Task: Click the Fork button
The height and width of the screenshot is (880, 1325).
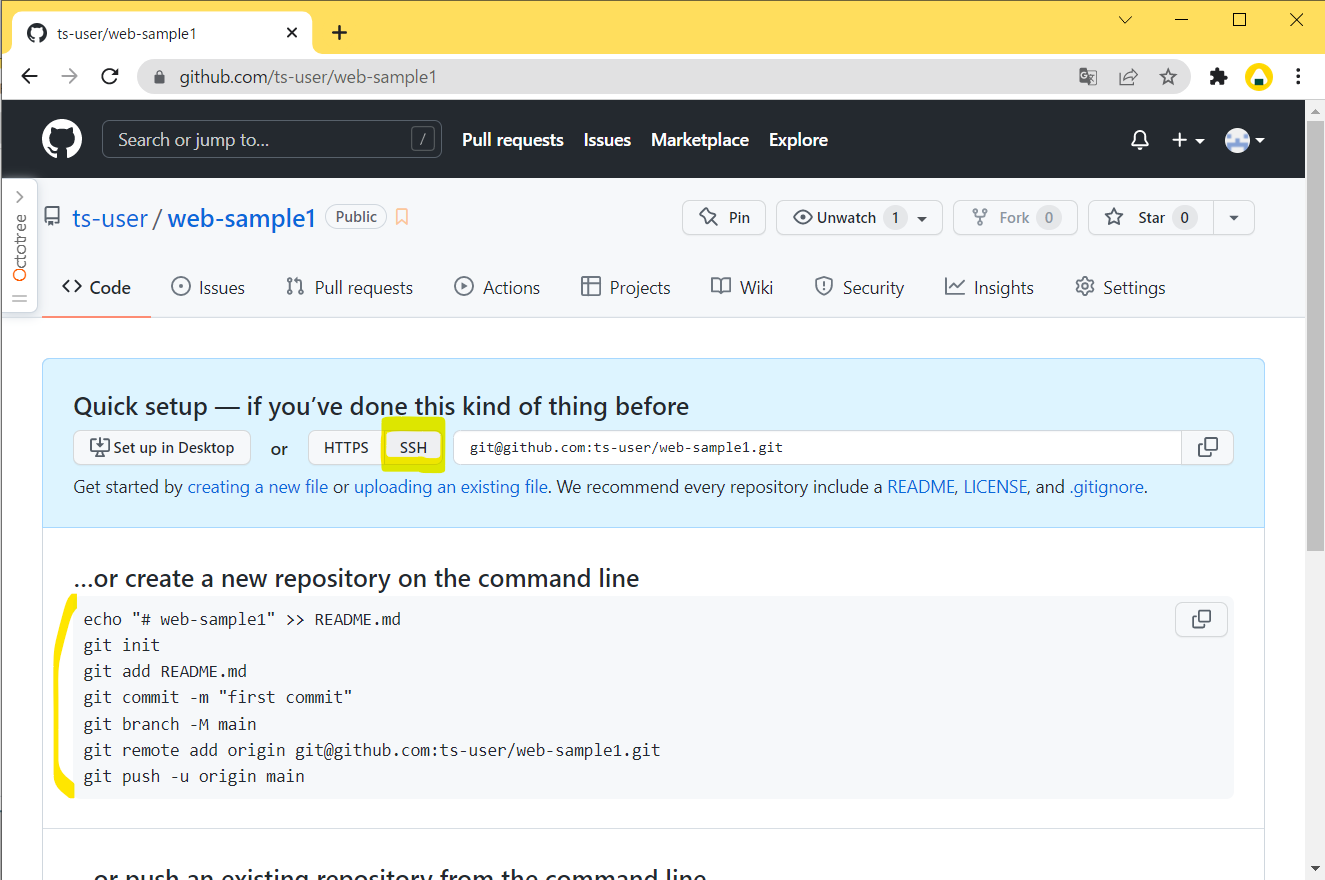Action: (x=1015, y=218)
